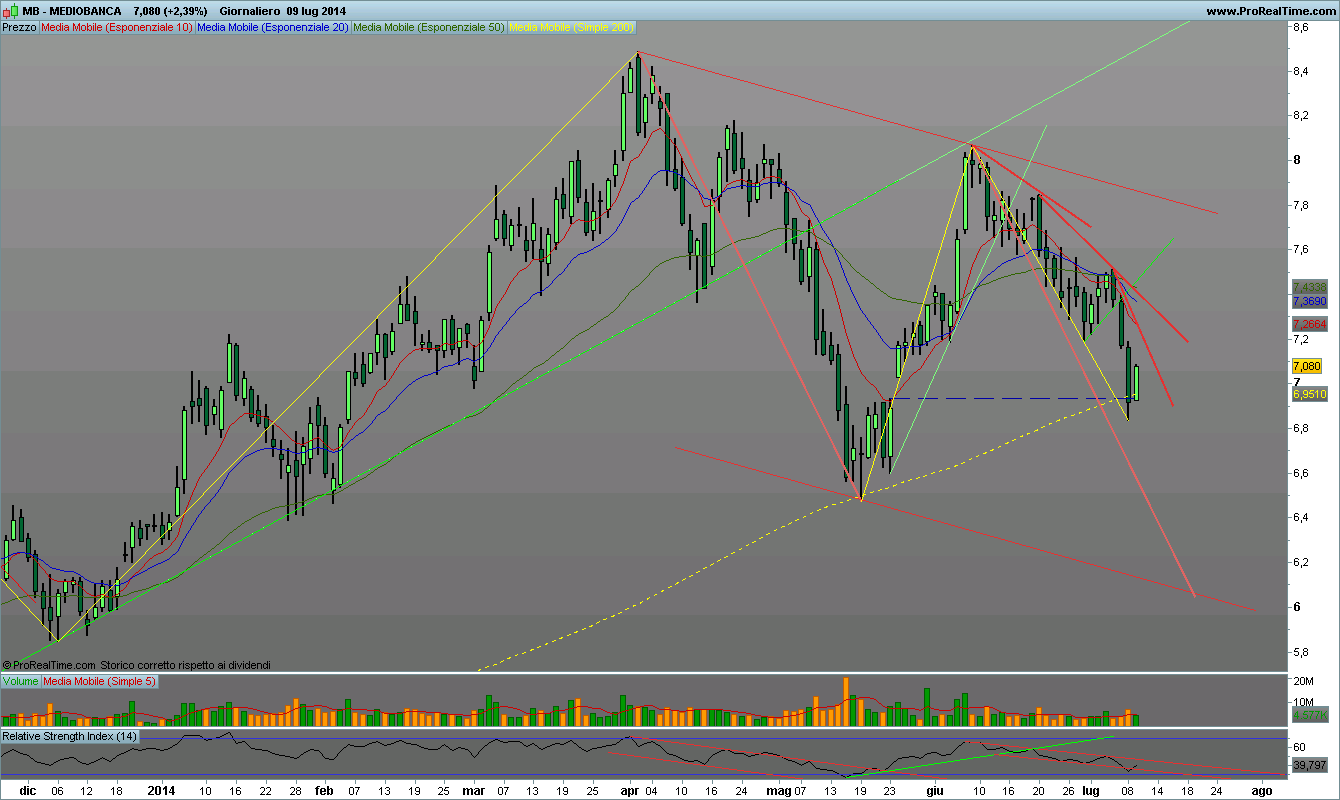Select the Relative Strength Index (14) label
This screenshot has height=800, width=1340.
coord(70,736)
